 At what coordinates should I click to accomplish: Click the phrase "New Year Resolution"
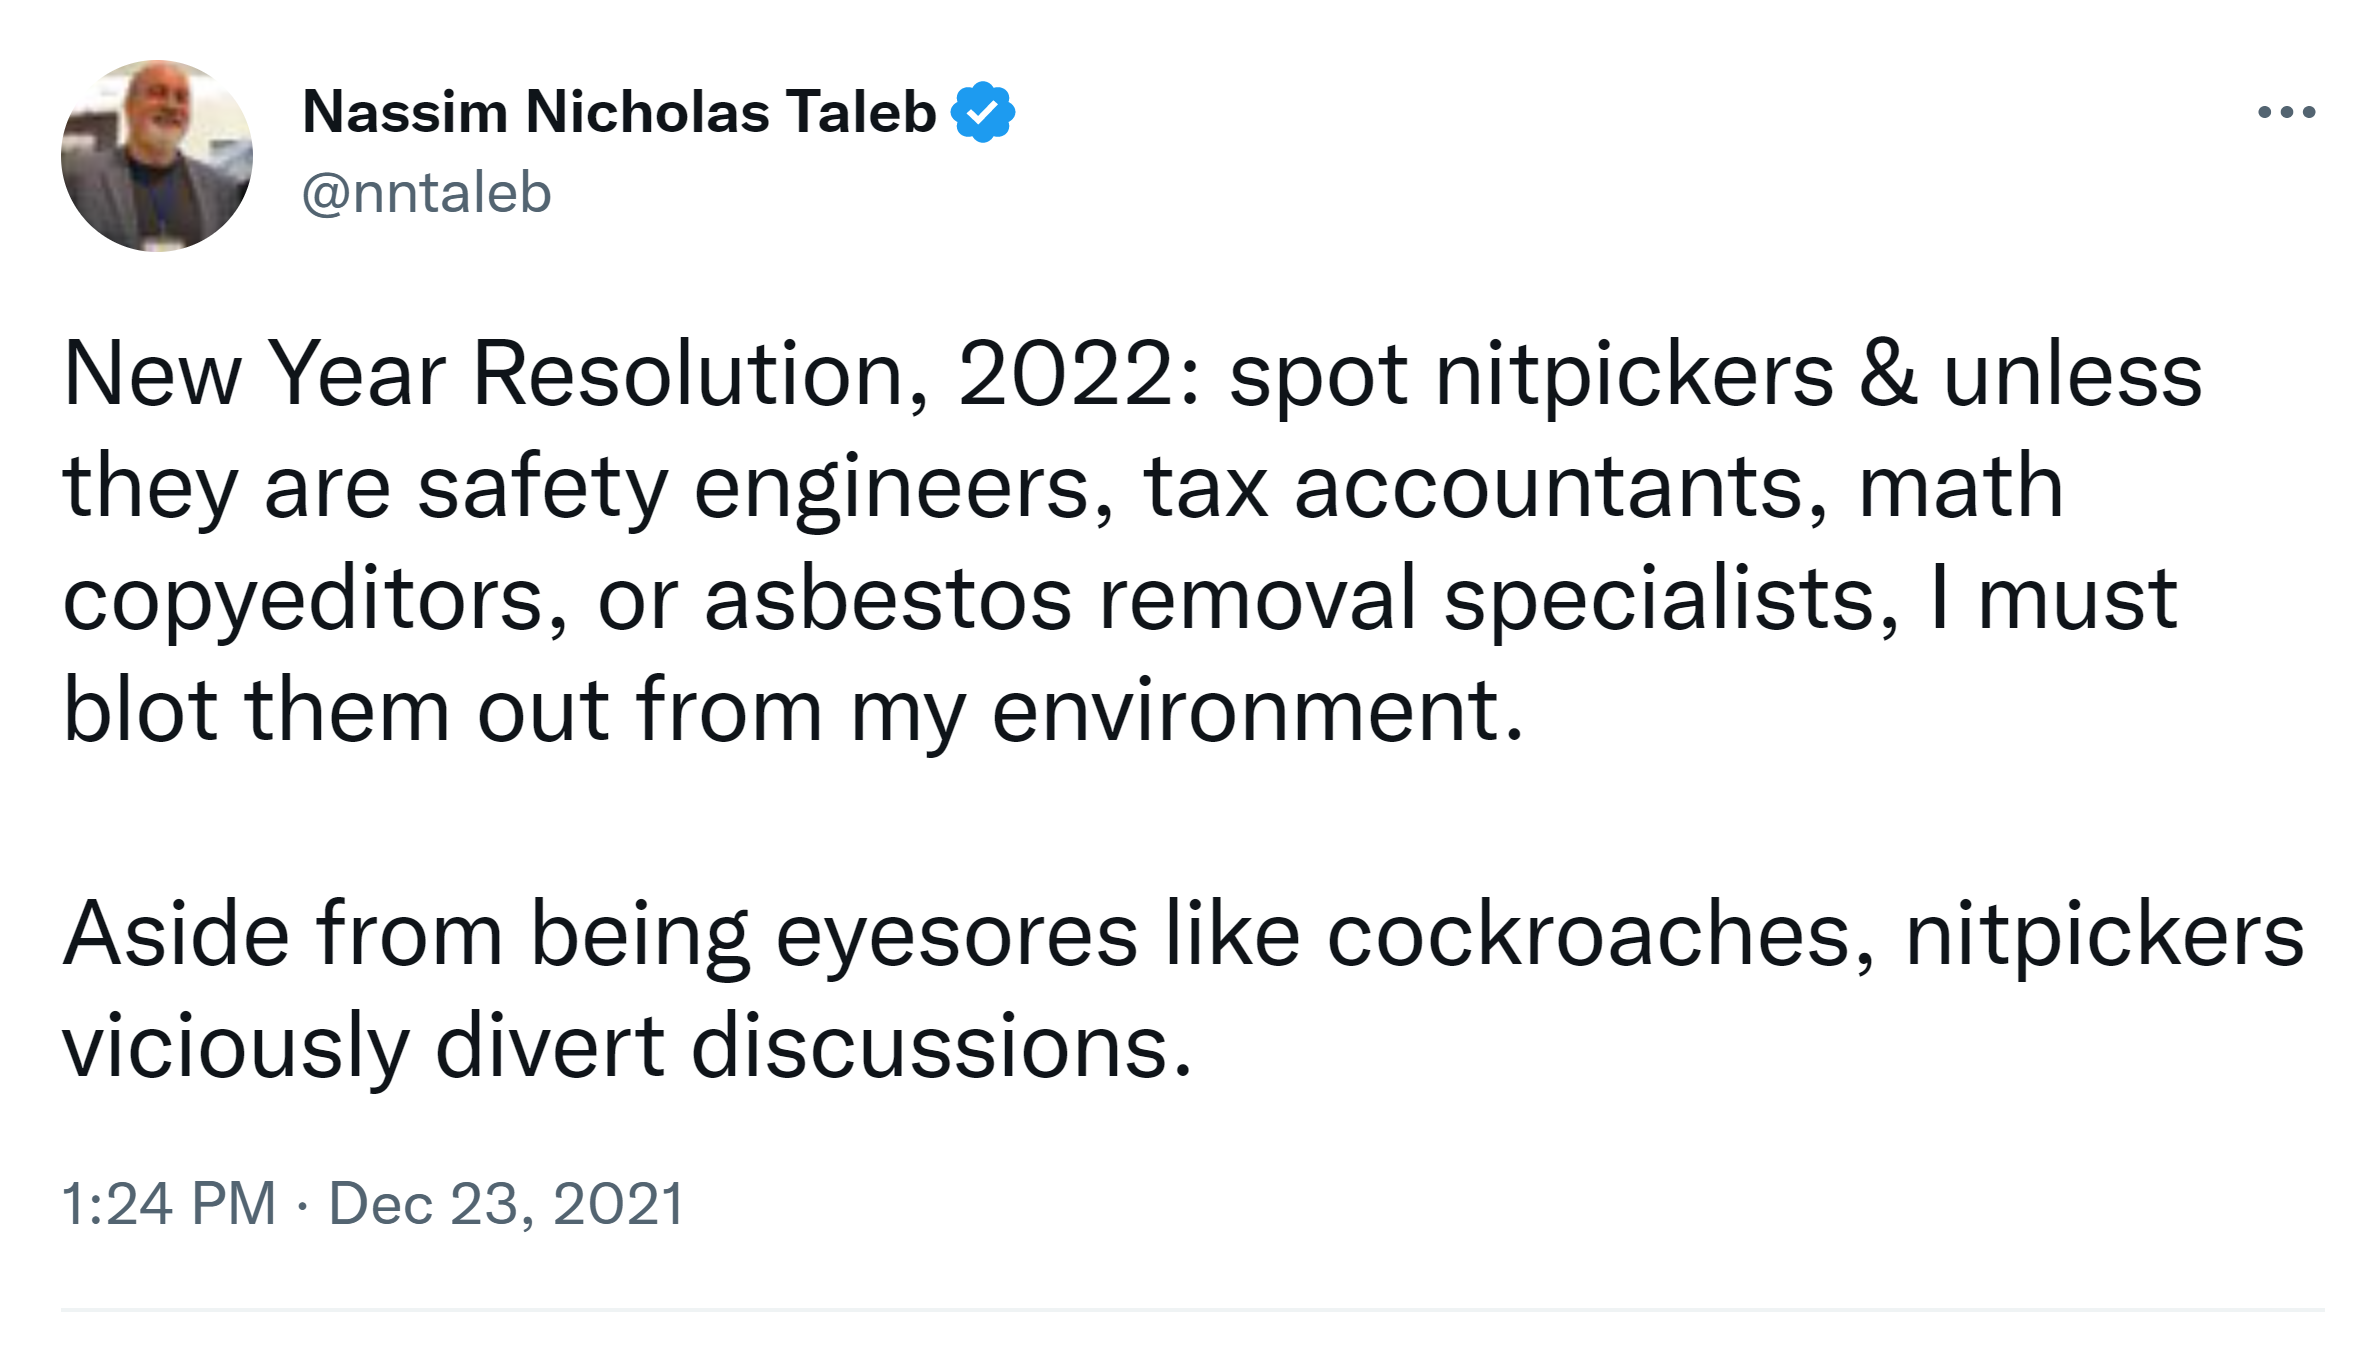click(x=484, y=375)
